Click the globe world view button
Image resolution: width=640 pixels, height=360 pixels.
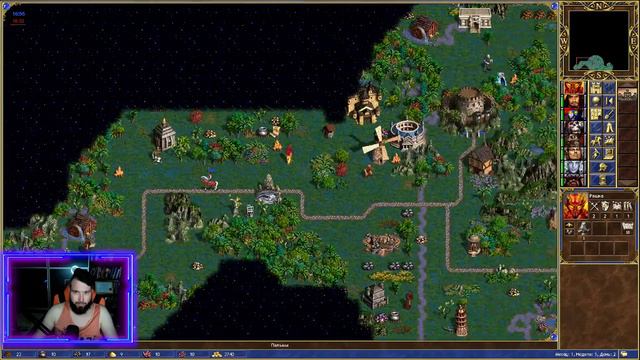coord(596,101)
